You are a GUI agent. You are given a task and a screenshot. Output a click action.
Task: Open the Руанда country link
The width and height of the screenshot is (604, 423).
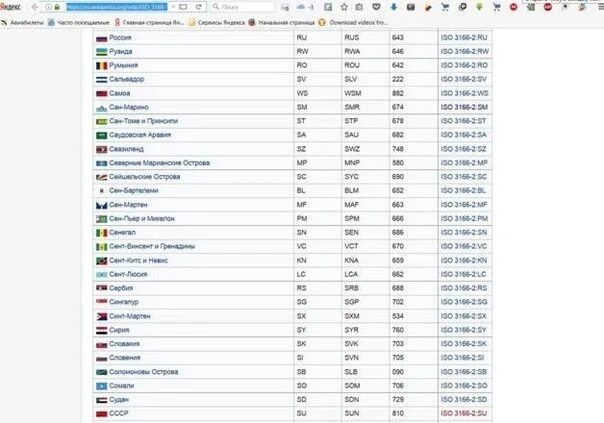[x=121, y=51]
